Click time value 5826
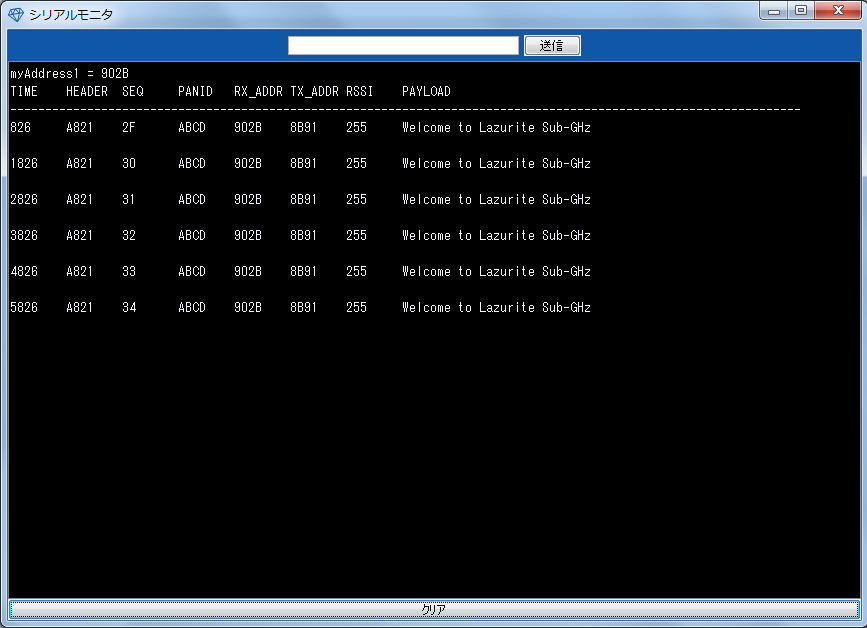The height and width of the screenshot is (628, 867). (24, 307)
